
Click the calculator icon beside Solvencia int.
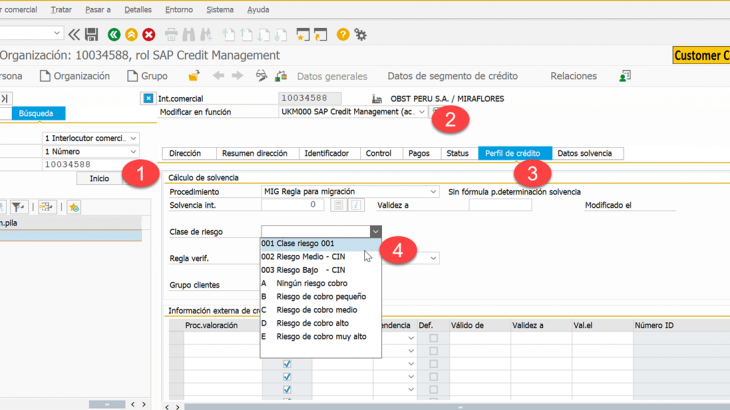pyautogui.click(x=338, y=205)
